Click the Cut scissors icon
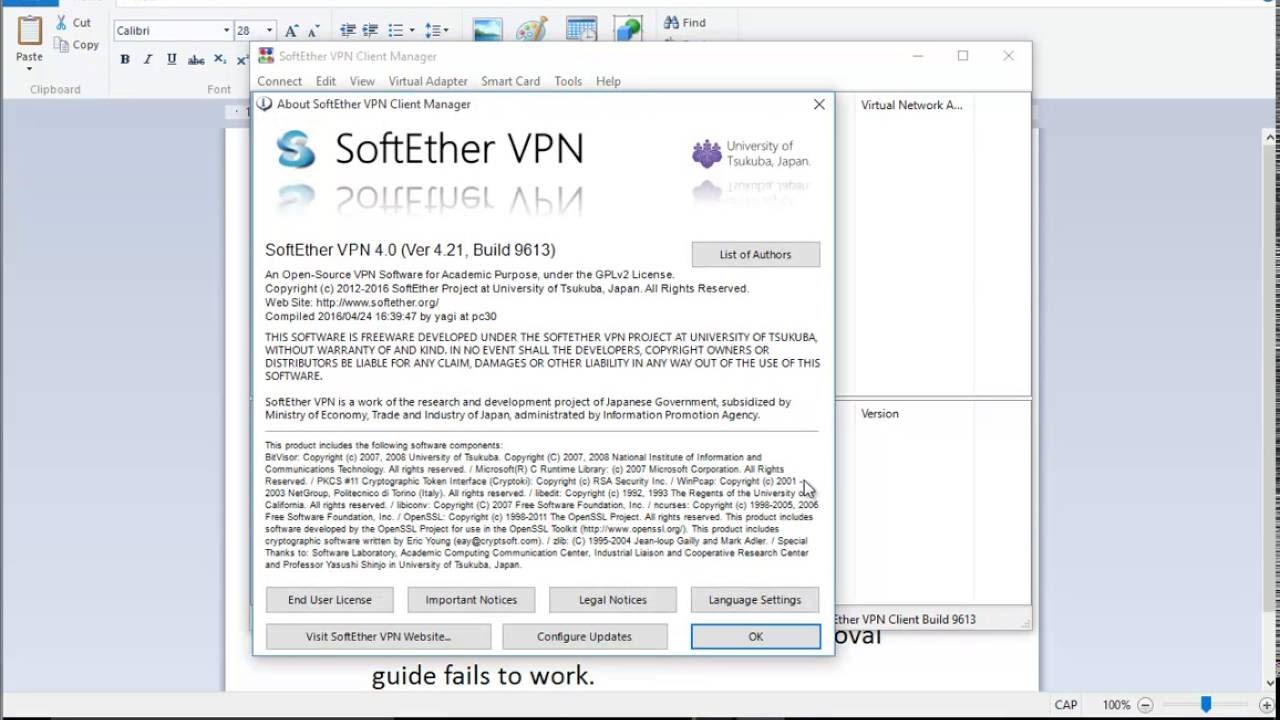This screenshot has width=1280, height=720. click(60, 22)
